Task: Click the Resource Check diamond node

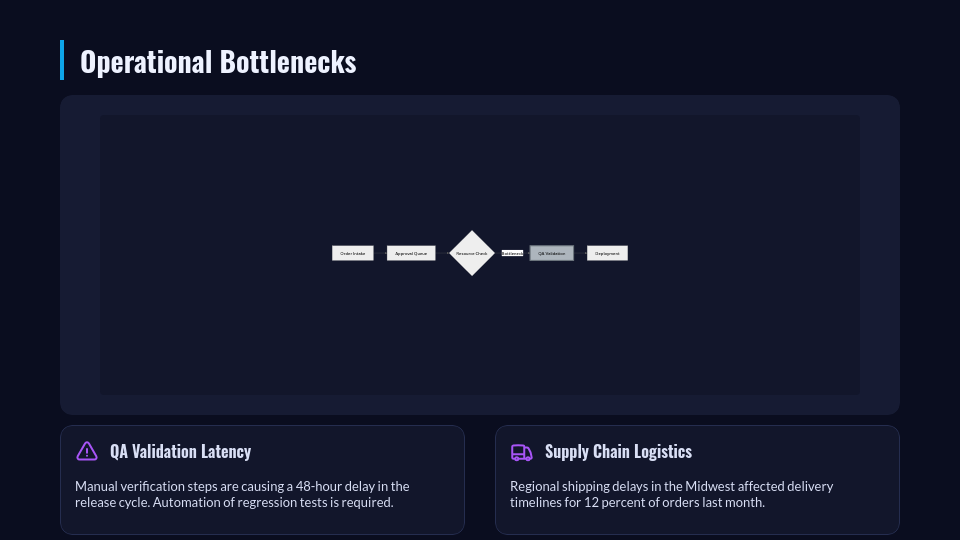Action: pyautogui.click(x=472, y=253)
